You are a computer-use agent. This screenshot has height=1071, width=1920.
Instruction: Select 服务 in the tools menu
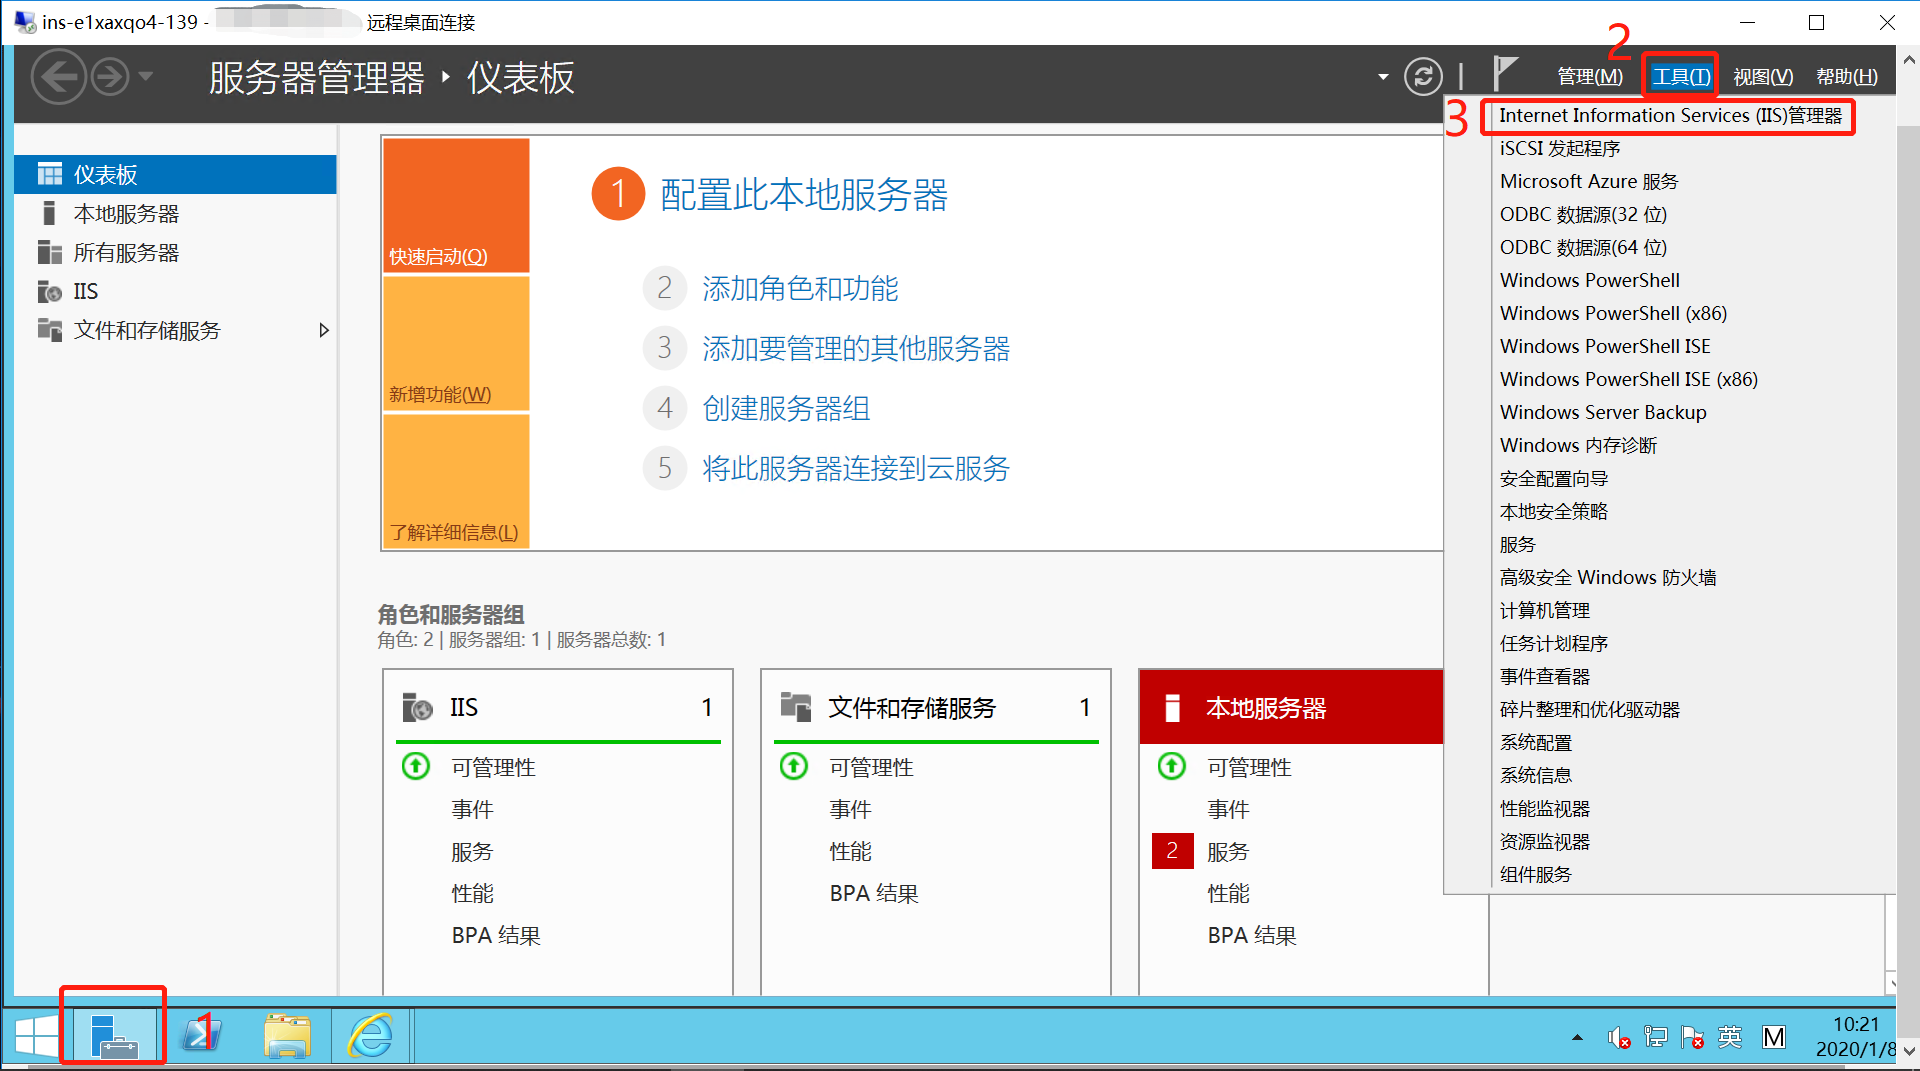1517,545
